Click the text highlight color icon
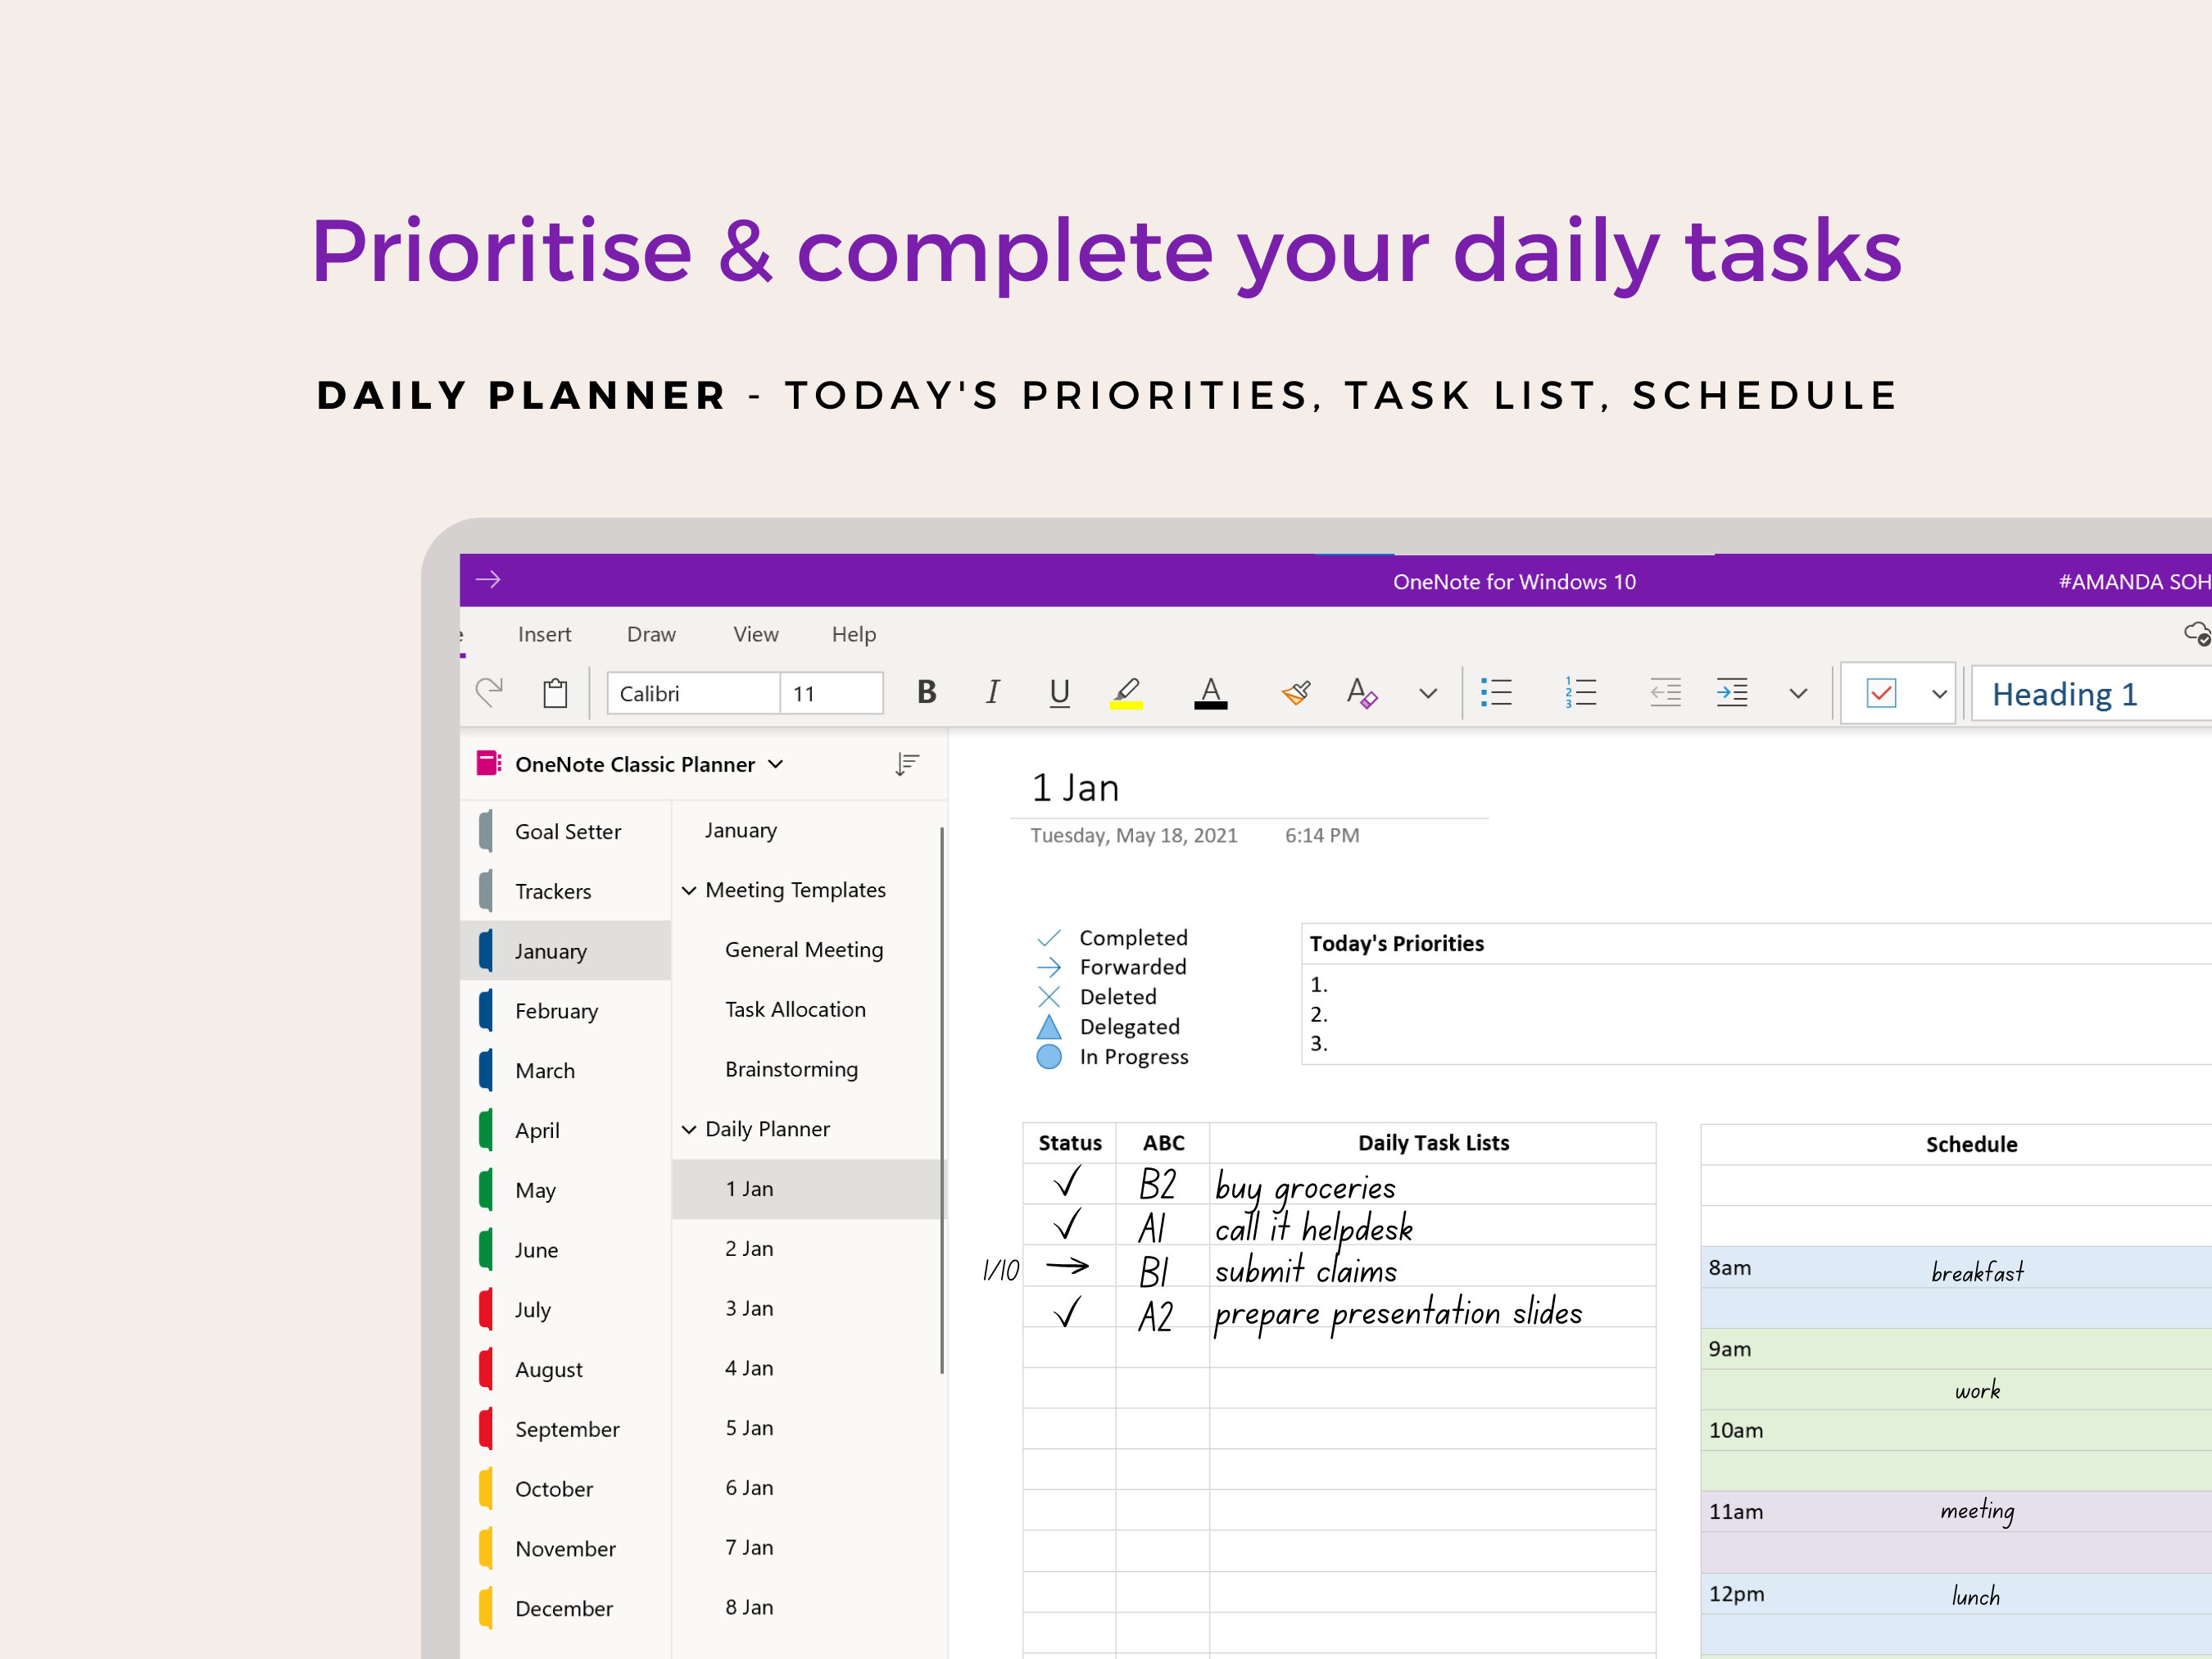 click(1127, 696)
